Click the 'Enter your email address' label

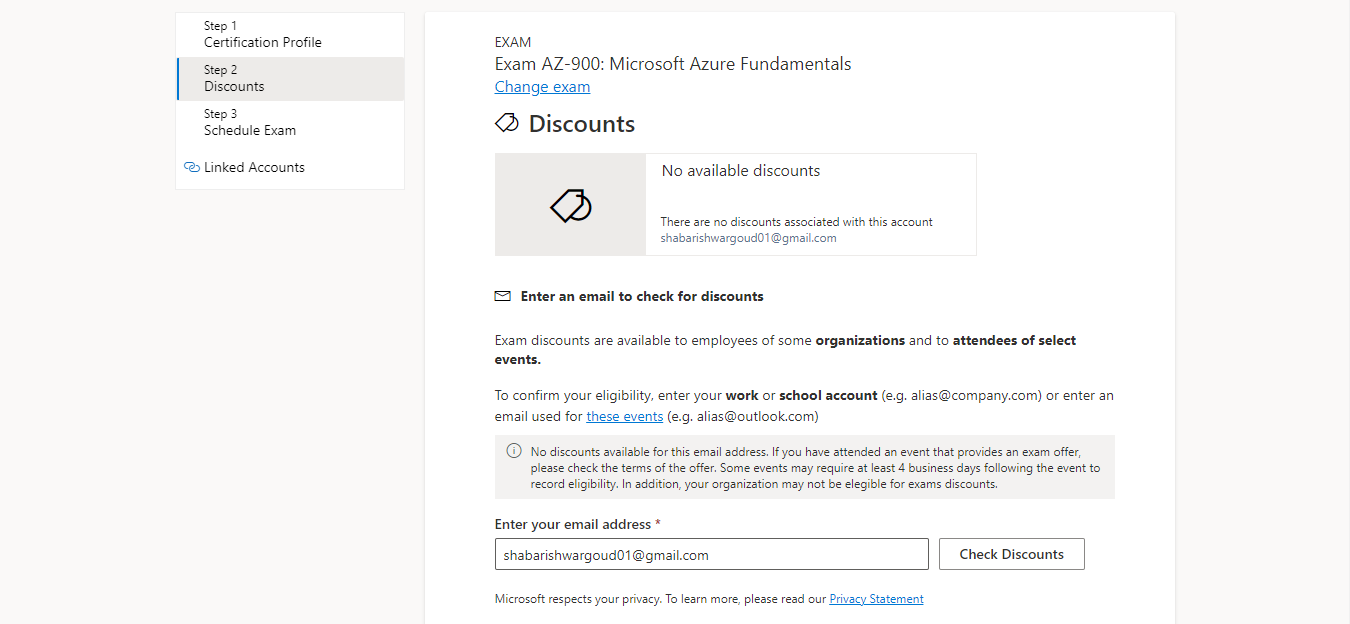578,525
